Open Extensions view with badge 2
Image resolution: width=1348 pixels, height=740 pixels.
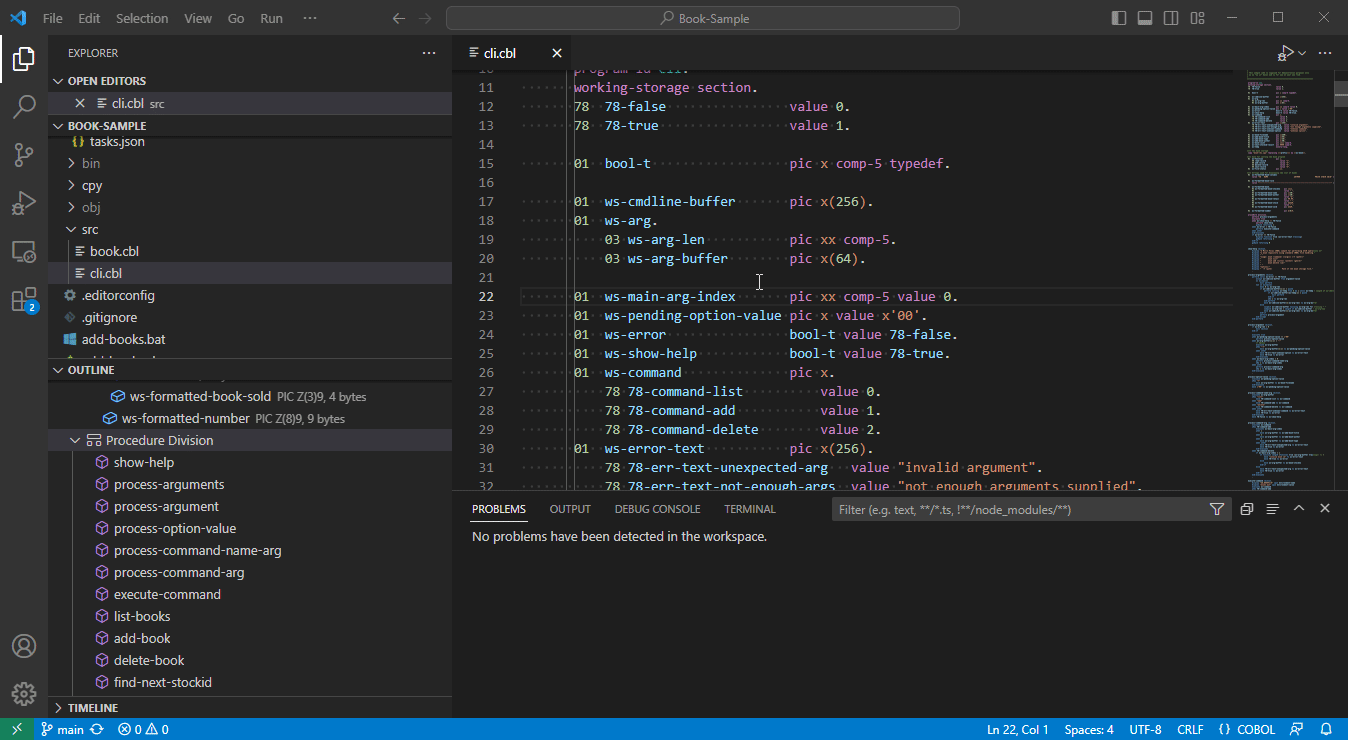click(24, 300)
